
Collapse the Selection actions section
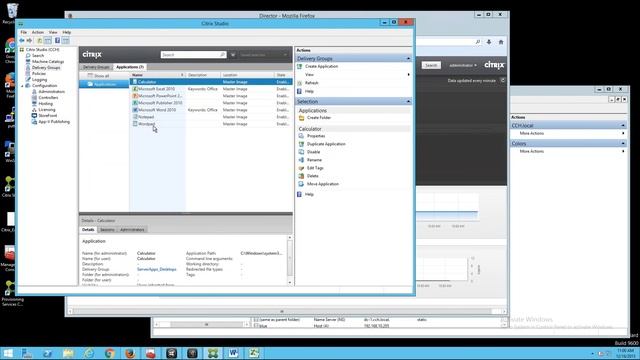(x=408, y=101)
